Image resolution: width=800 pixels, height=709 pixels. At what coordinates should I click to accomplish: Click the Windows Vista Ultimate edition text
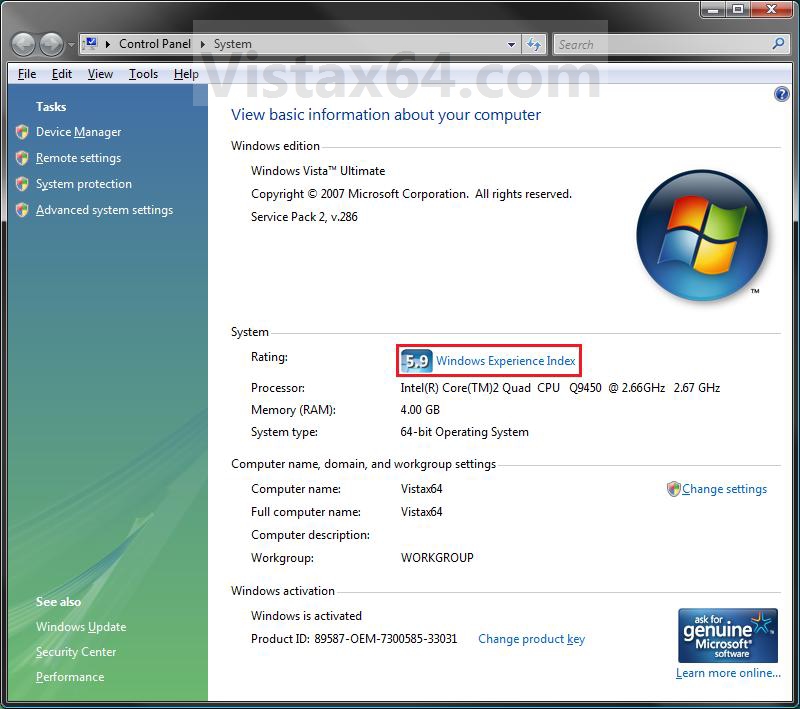318,171
